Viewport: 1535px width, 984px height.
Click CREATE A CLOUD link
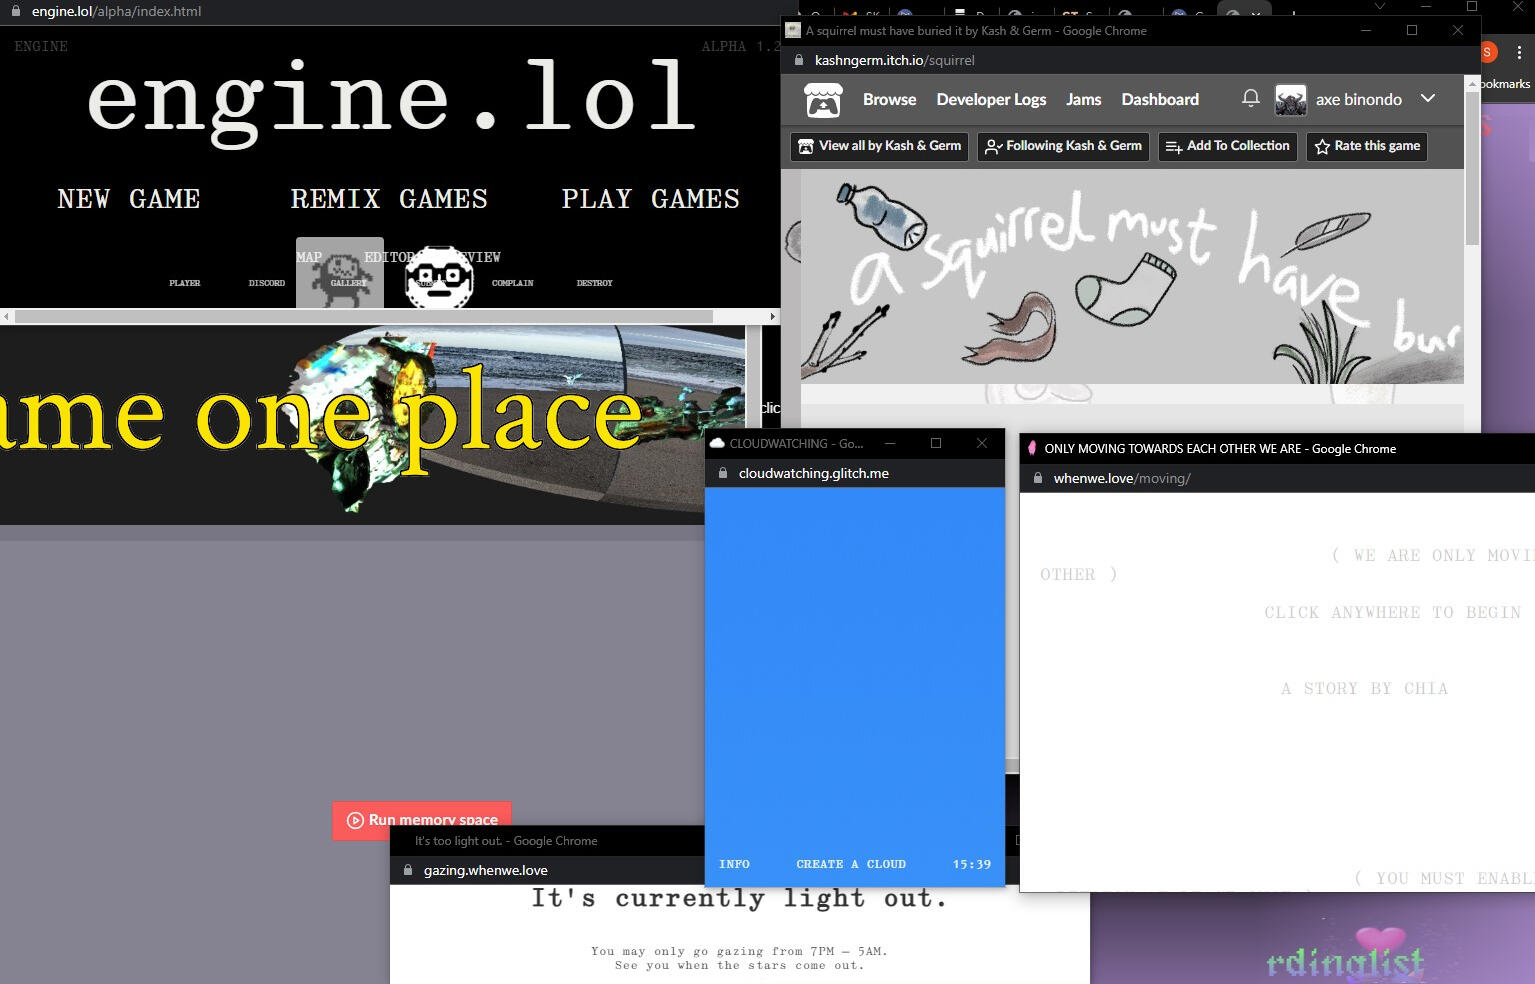[850, 864]
